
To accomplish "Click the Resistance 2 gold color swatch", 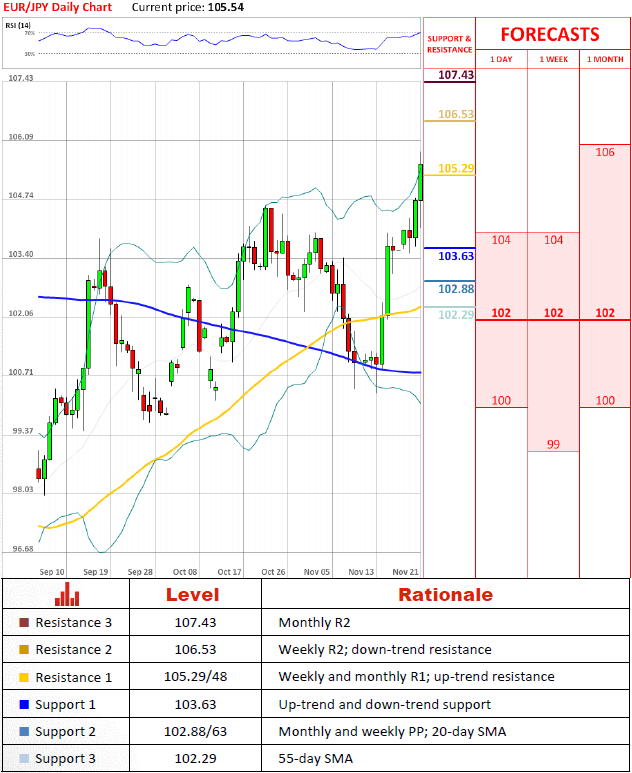I will [x=24, y=650].
